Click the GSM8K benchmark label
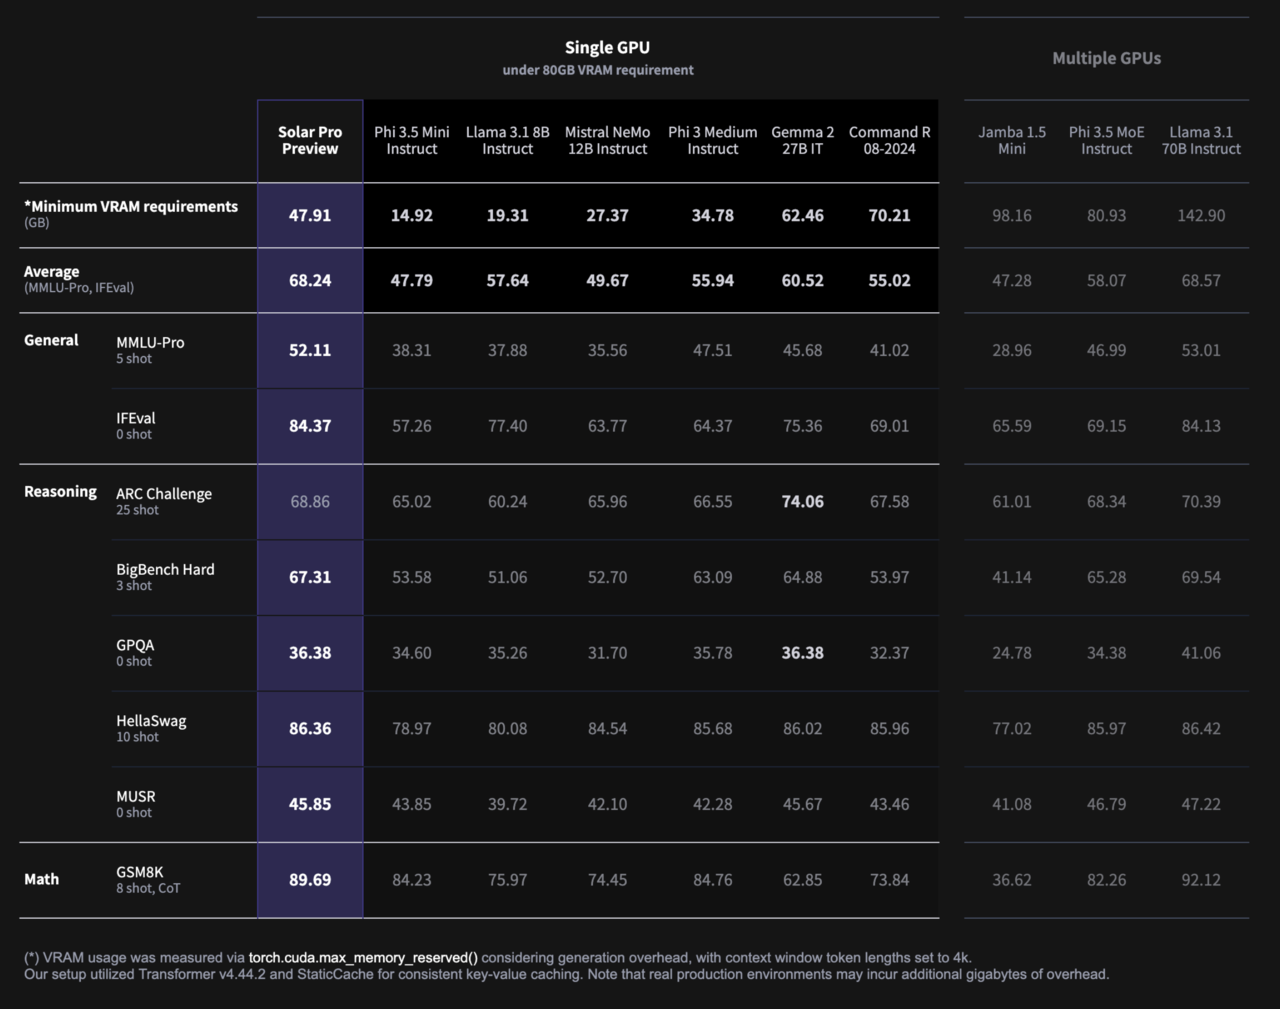Image resolution: width=1280 pixels, height=1009 pixels. [140, 872]
